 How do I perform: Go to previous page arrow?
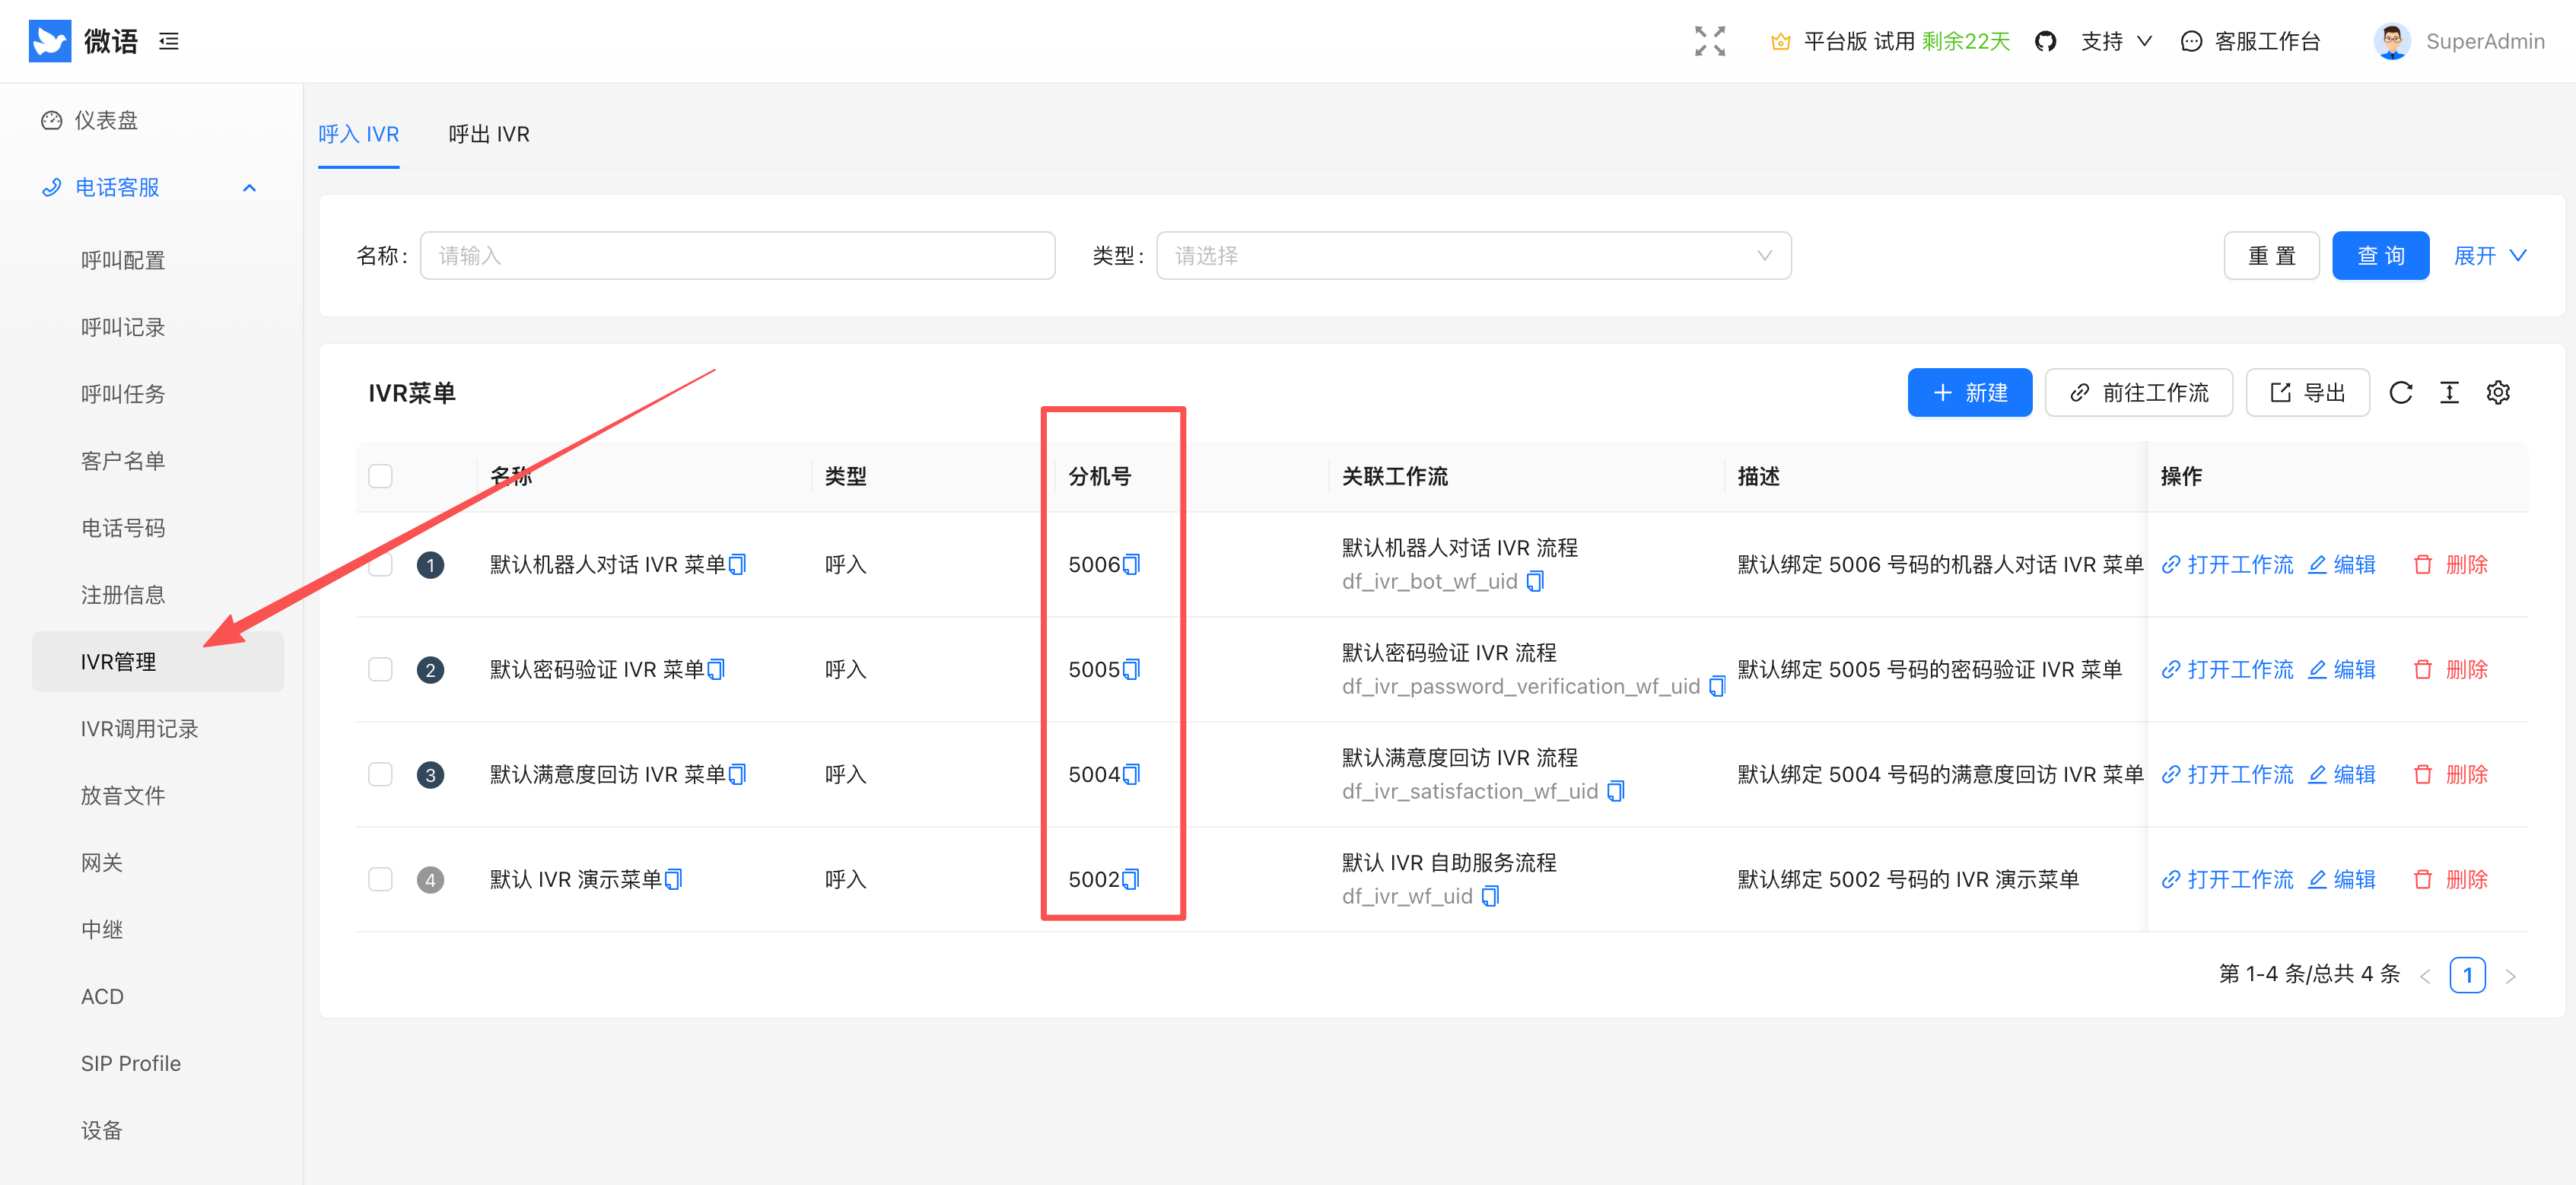(2425, 976)
